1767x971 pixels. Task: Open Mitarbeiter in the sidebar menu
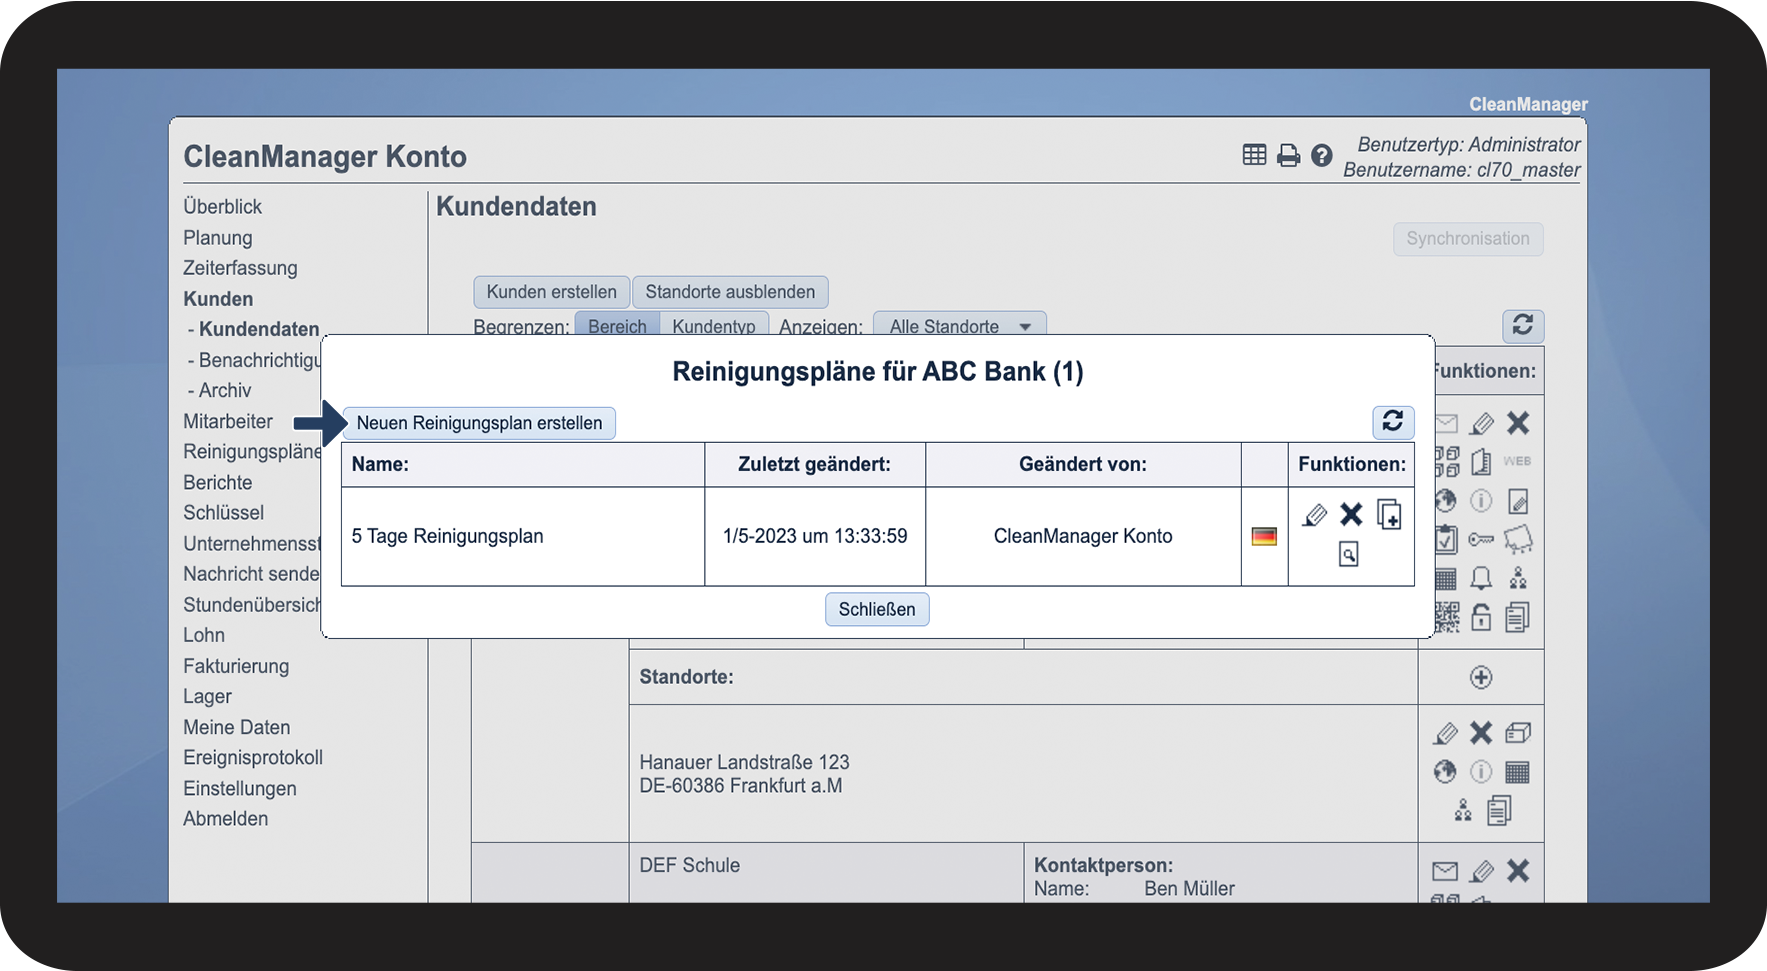pyautogui.click(x=228, y=421)
